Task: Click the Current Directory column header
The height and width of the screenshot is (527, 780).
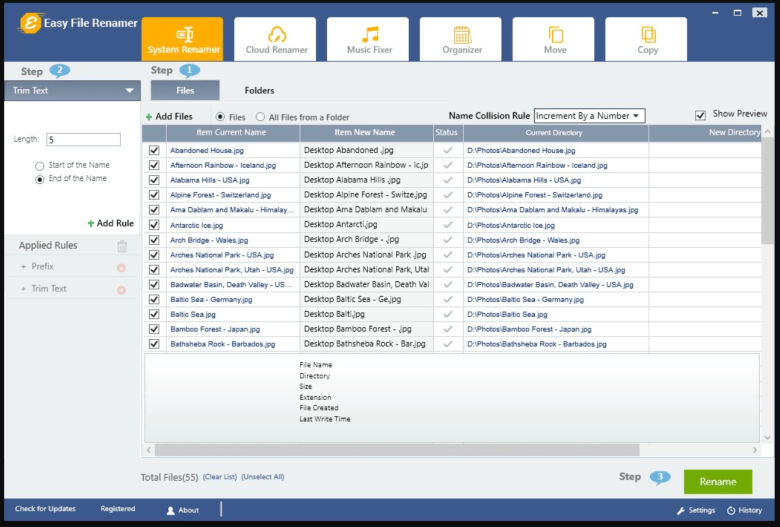Action: point(556,133)
